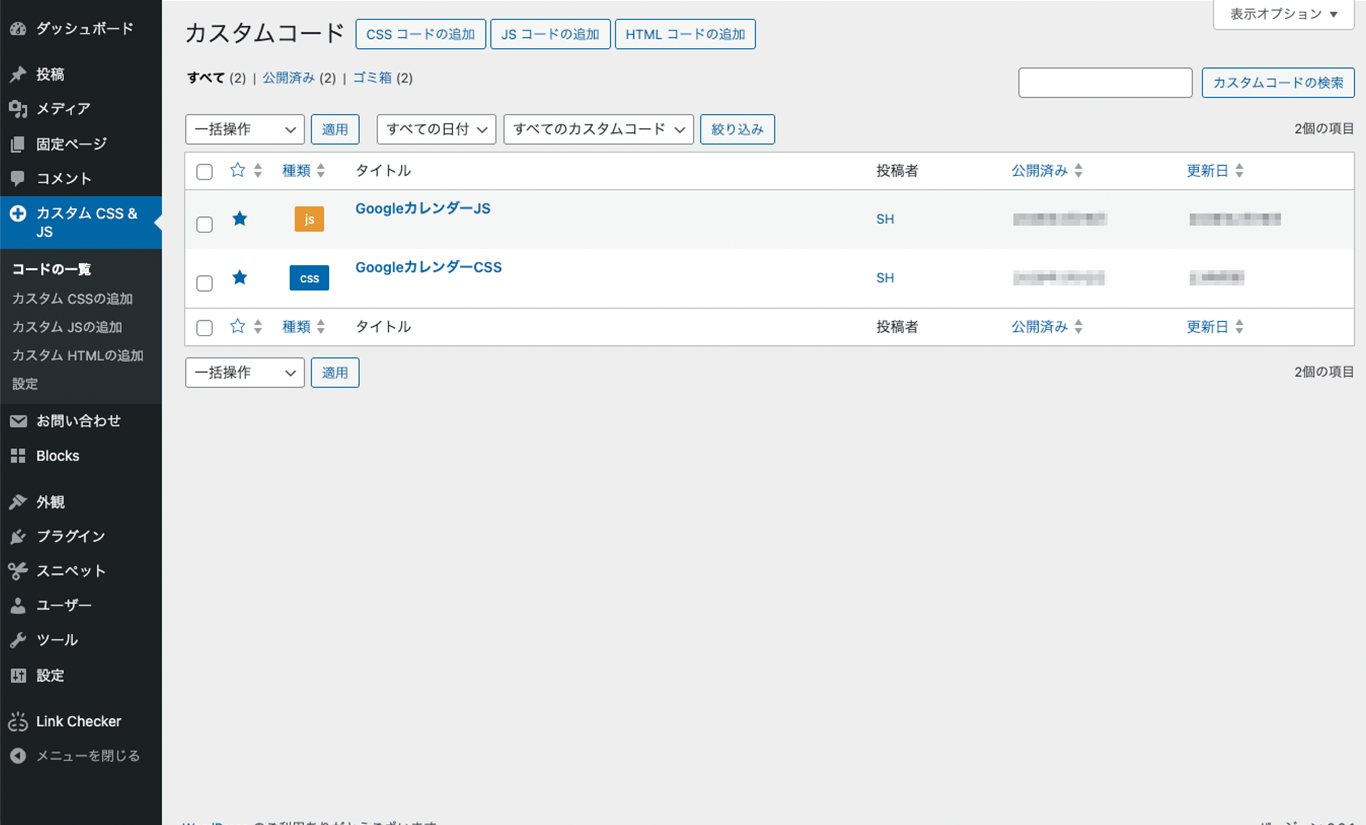The image size is (1366, 825).
Task: Click the star icon for GoogleカレンダーJS row
Action: (239, 219)
